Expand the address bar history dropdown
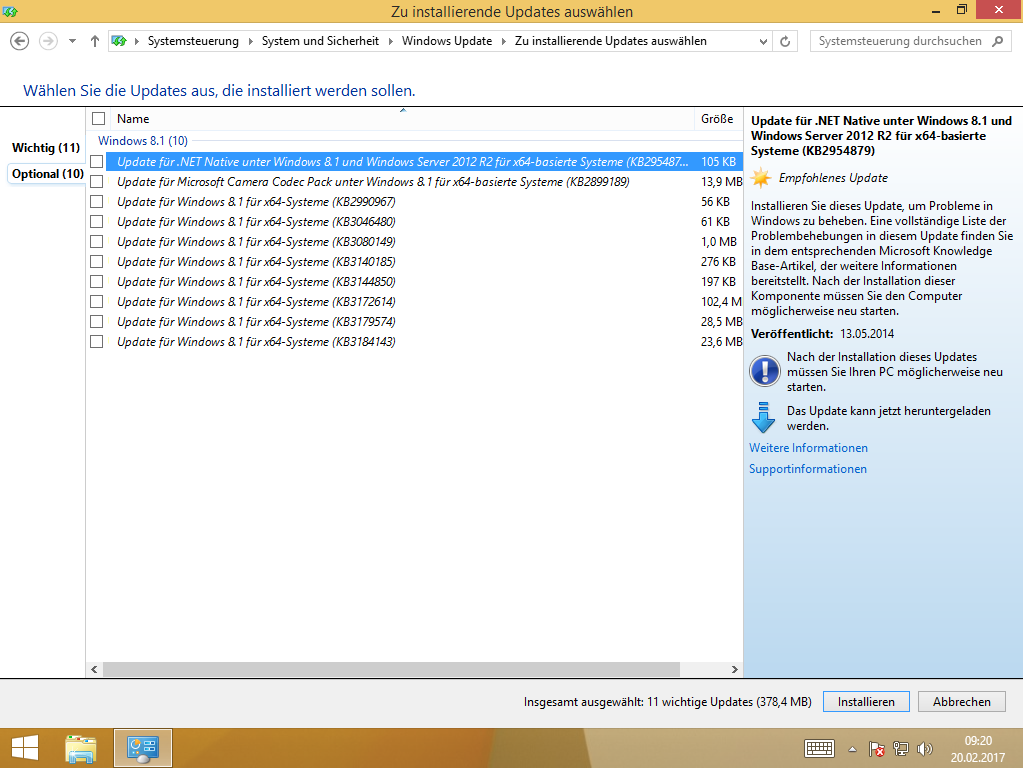 tap(763, 41)
